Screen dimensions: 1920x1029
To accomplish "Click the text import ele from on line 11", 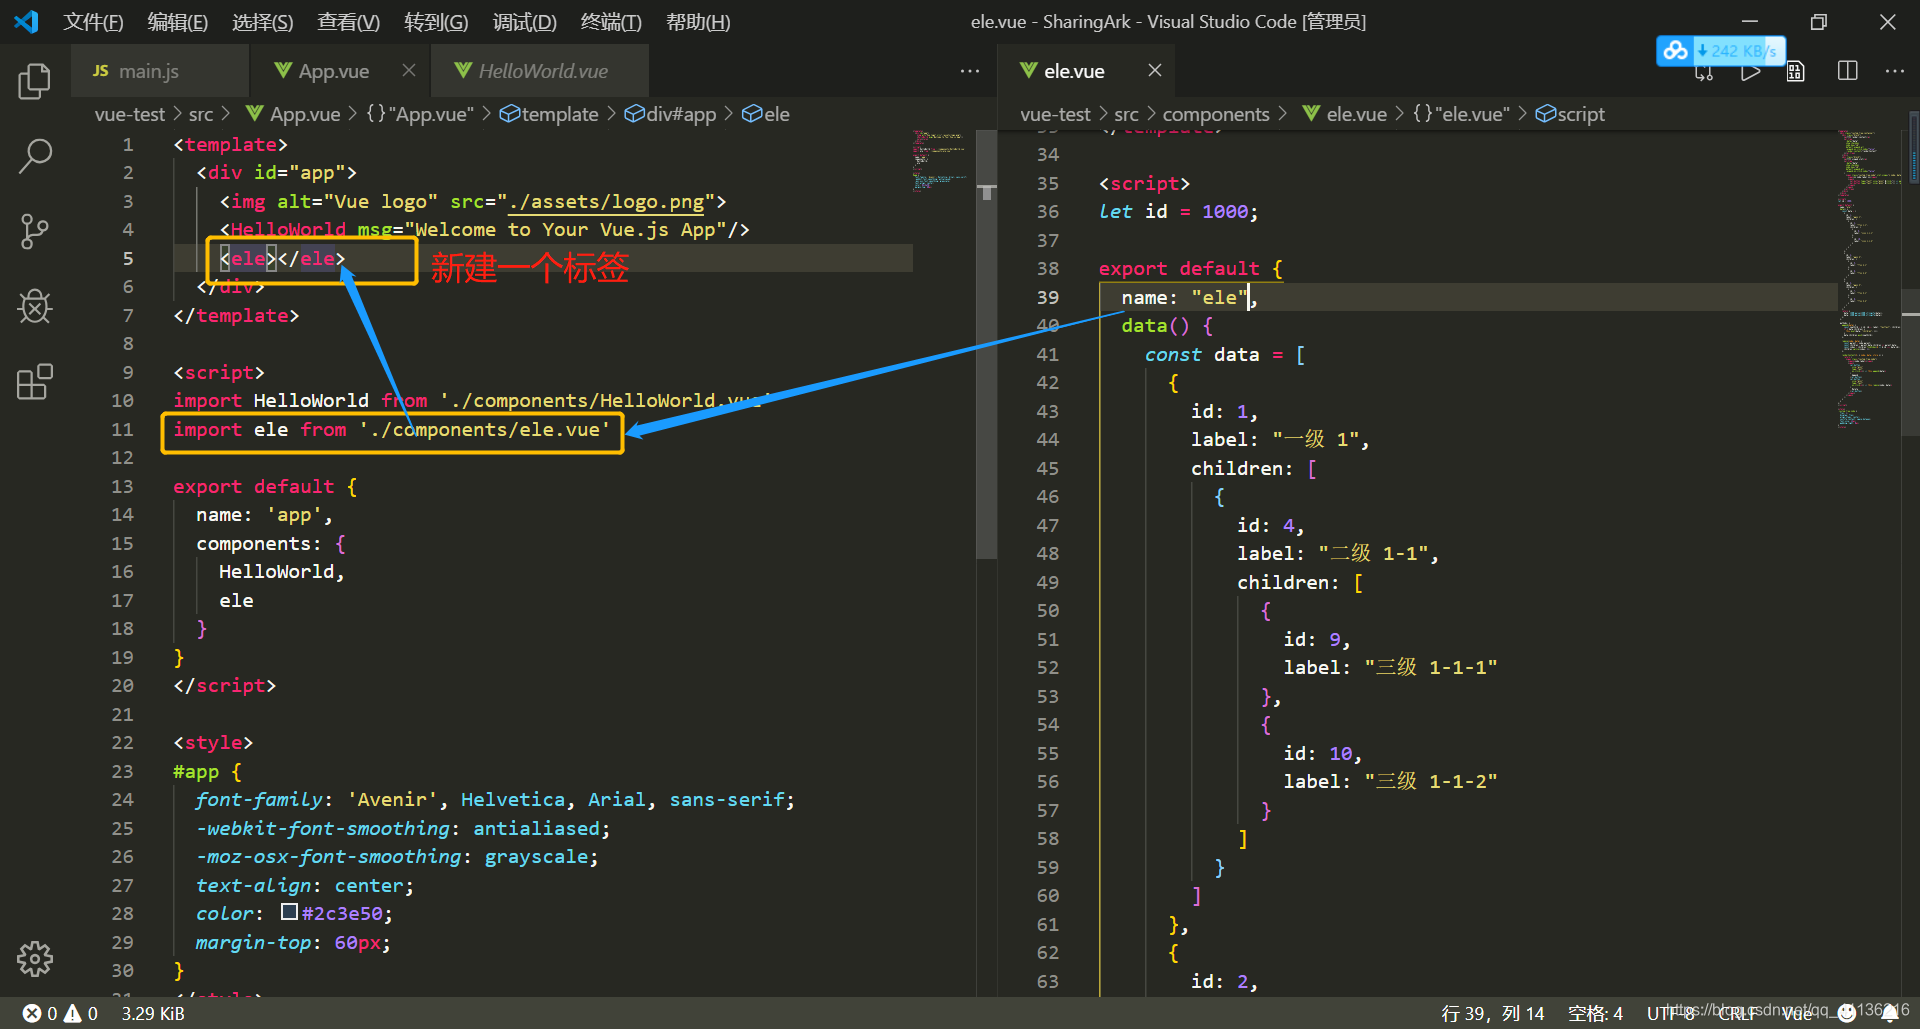I will (x=260, y=429).
